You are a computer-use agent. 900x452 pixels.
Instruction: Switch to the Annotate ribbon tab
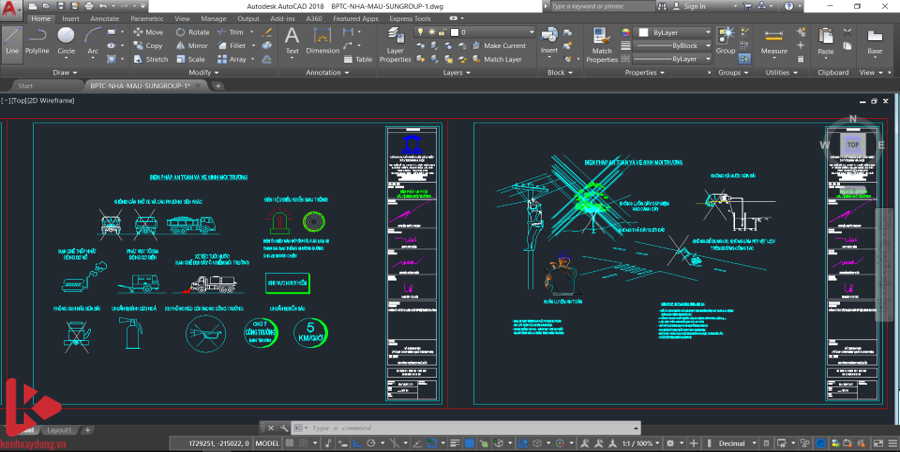(x=104, y=18)
